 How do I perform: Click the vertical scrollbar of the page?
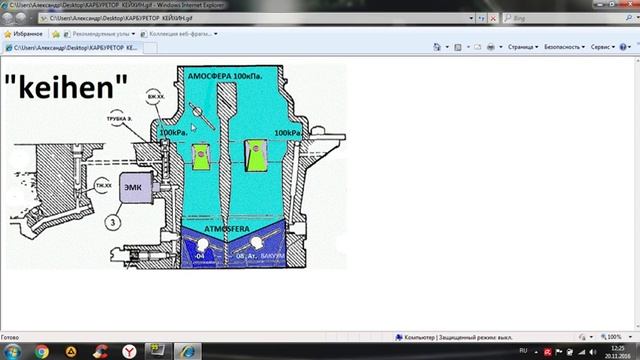[x=638, y=193]
